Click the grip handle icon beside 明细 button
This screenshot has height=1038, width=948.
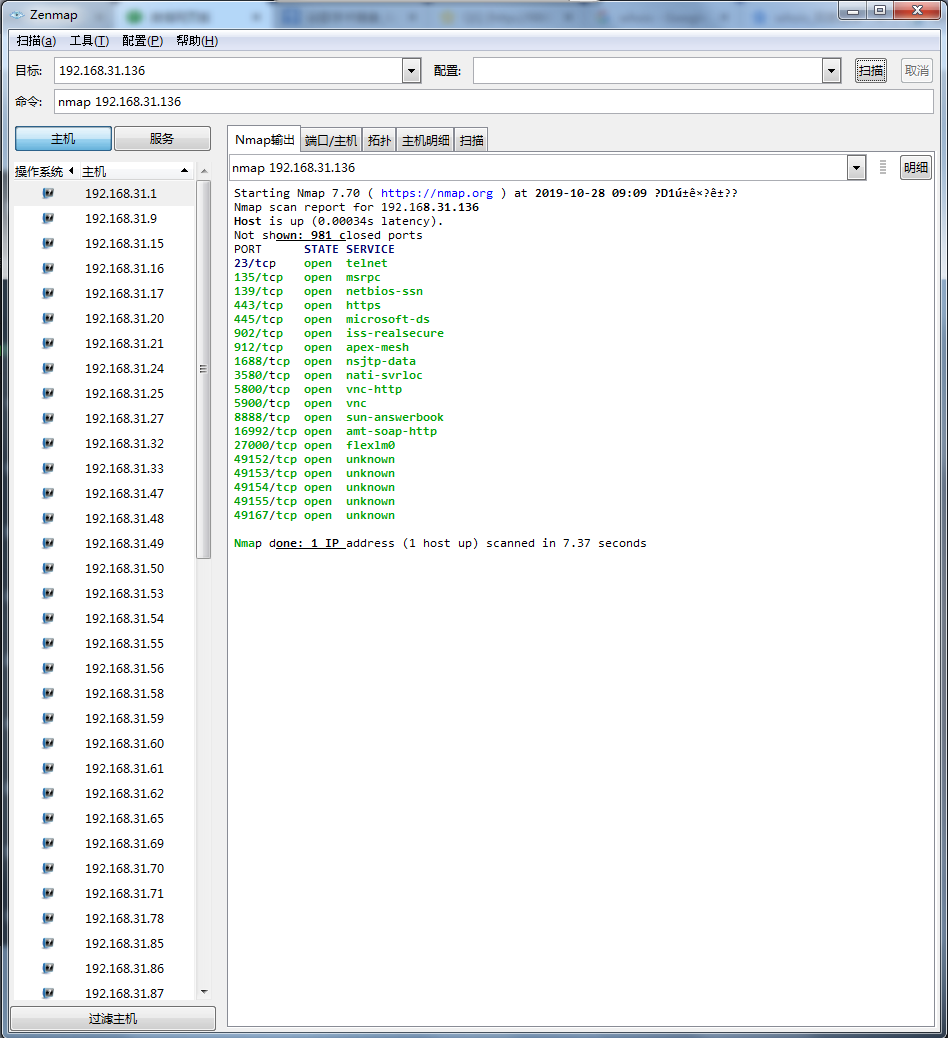pos(882,168)
